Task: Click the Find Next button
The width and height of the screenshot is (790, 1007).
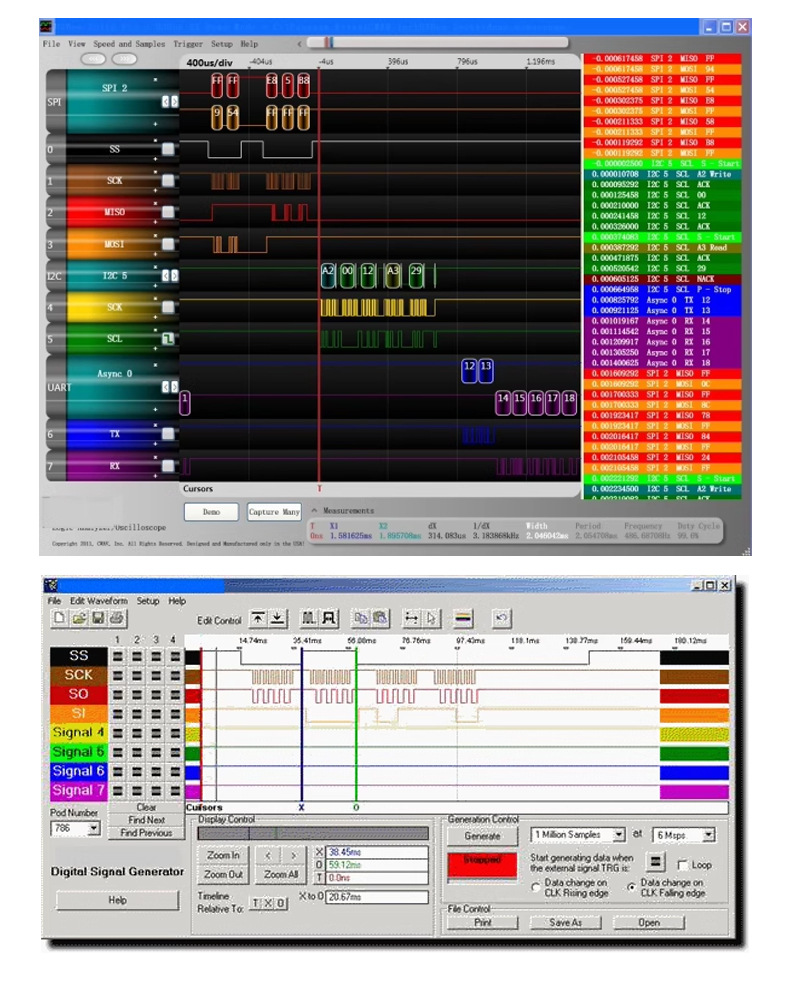Action: pos(146,820)
